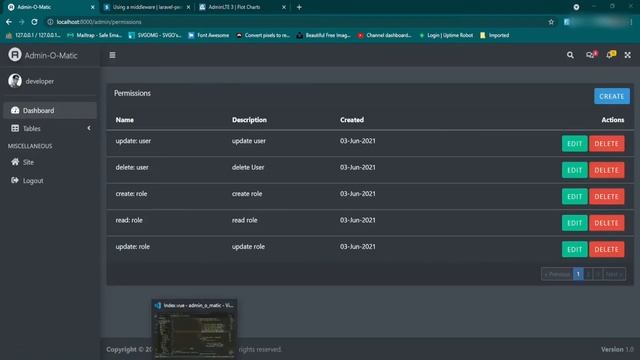
Task: Click the 'delete User' description cell
Action: pos(248,167)
